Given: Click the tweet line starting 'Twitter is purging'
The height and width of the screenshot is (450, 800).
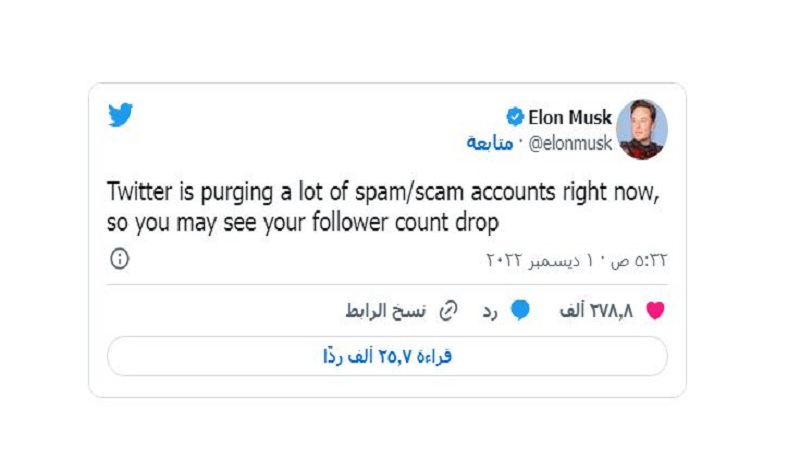Looking at the screenshot, I should pos(383,193).
